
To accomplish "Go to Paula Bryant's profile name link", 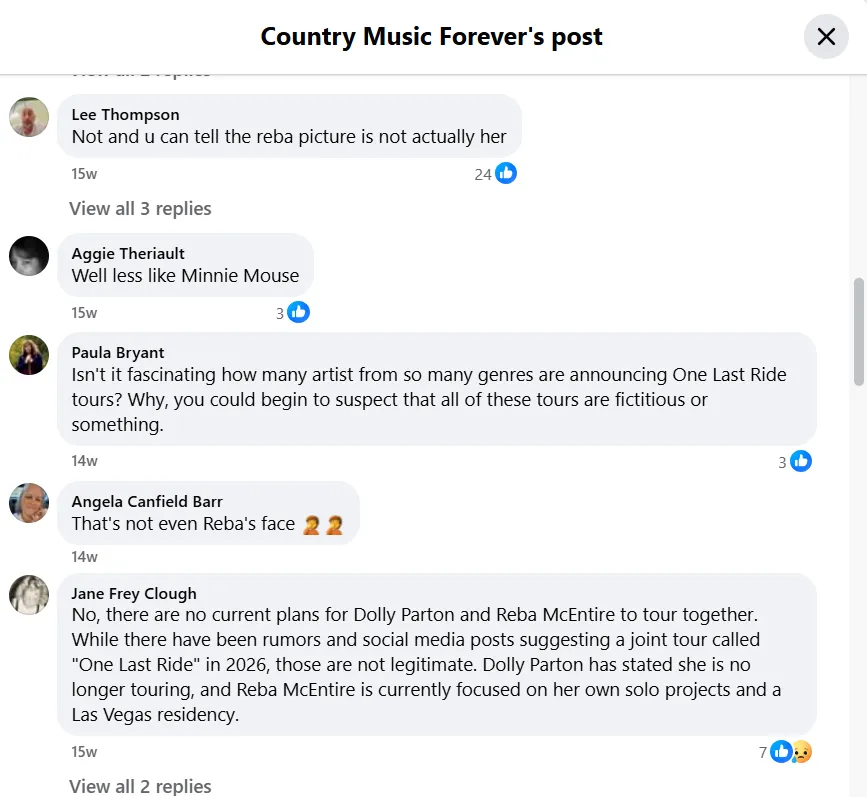I will pos(118,353).
